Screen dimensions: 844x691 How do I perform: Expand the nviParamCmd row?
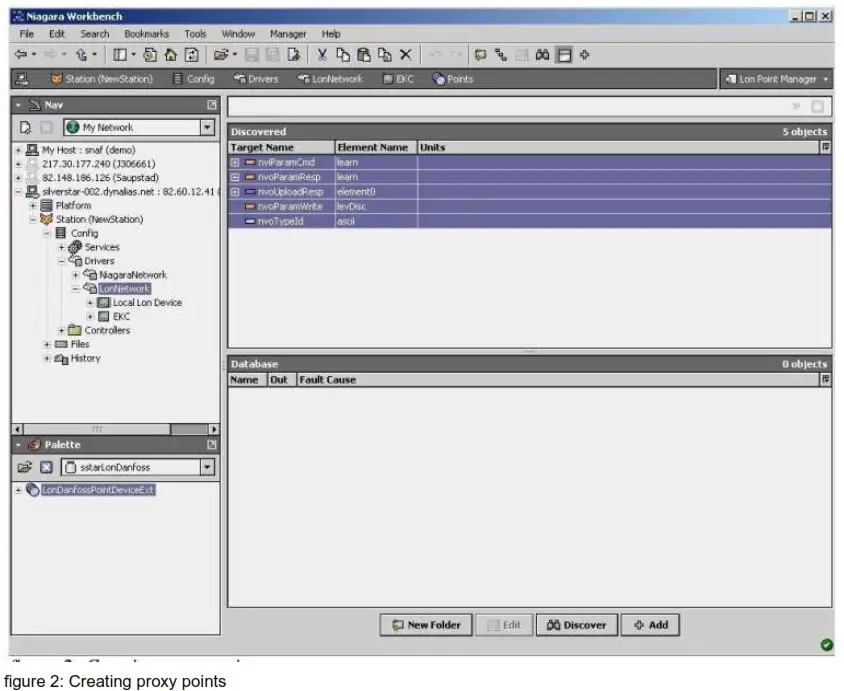point(235,162)
